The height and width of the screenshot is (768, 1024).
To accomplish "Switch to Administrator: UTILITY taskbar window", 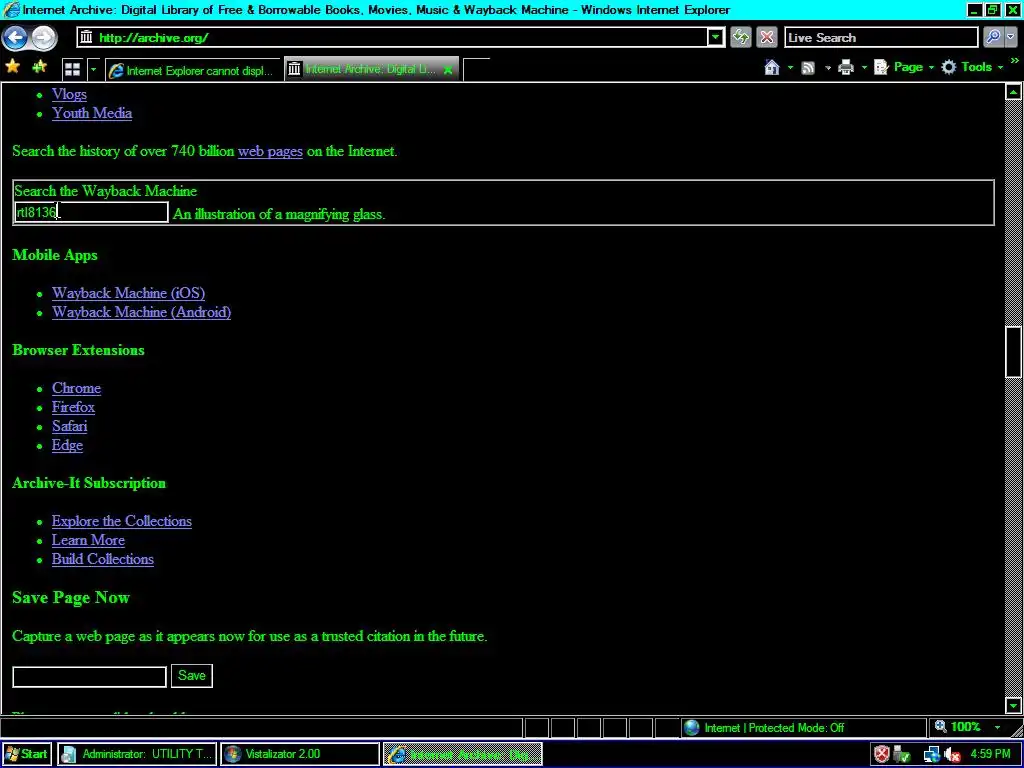I will point(136,754).
